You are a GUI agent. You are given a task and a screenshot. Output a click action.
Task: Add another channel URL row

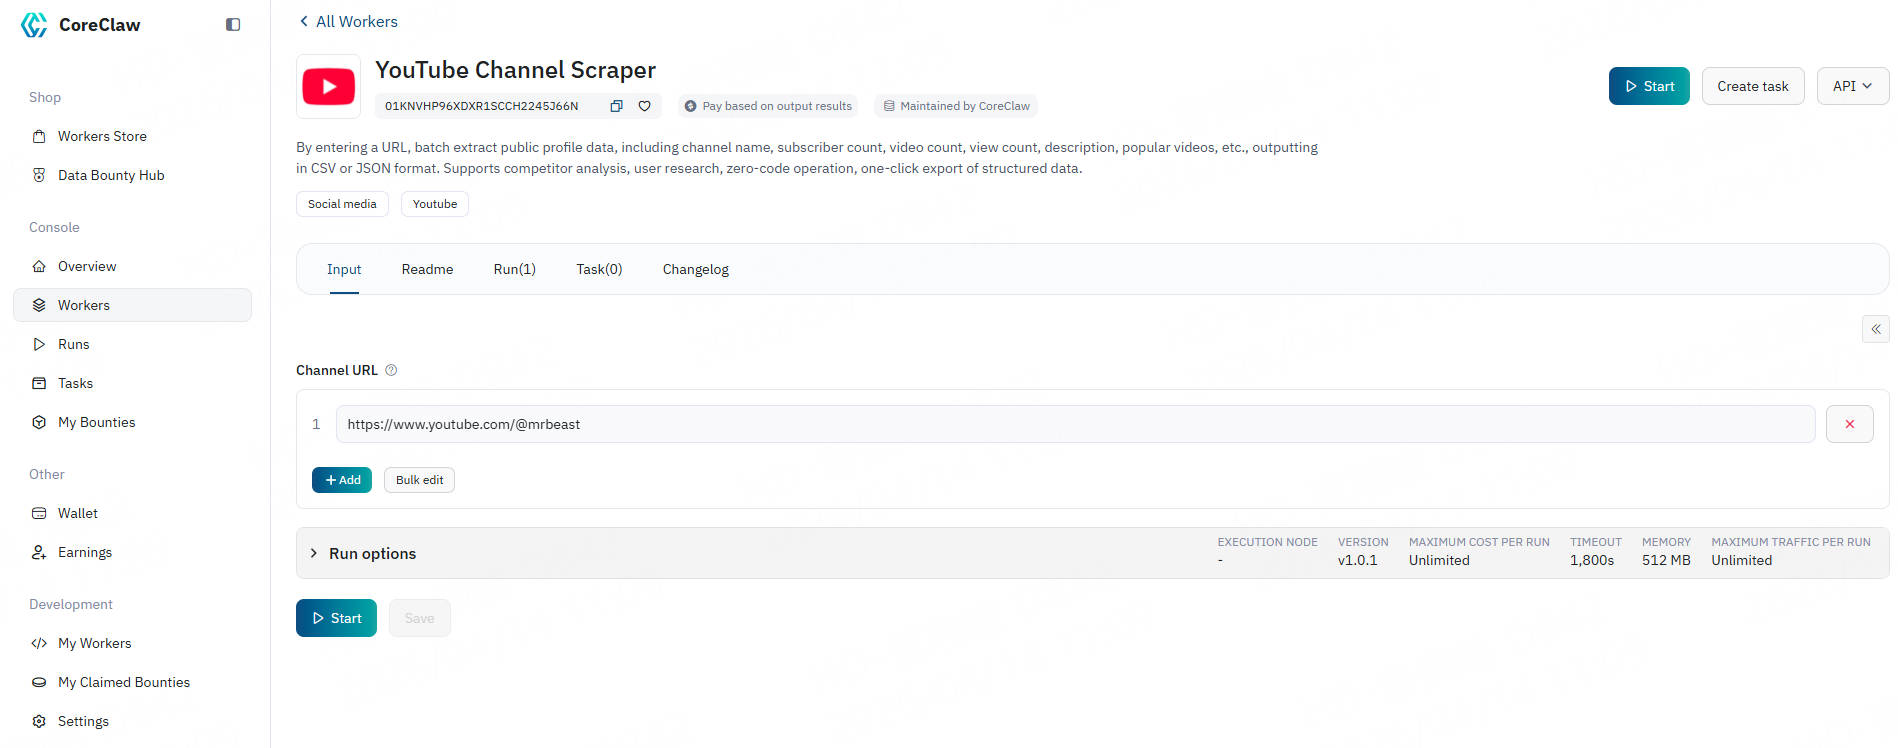pos(342,480)
